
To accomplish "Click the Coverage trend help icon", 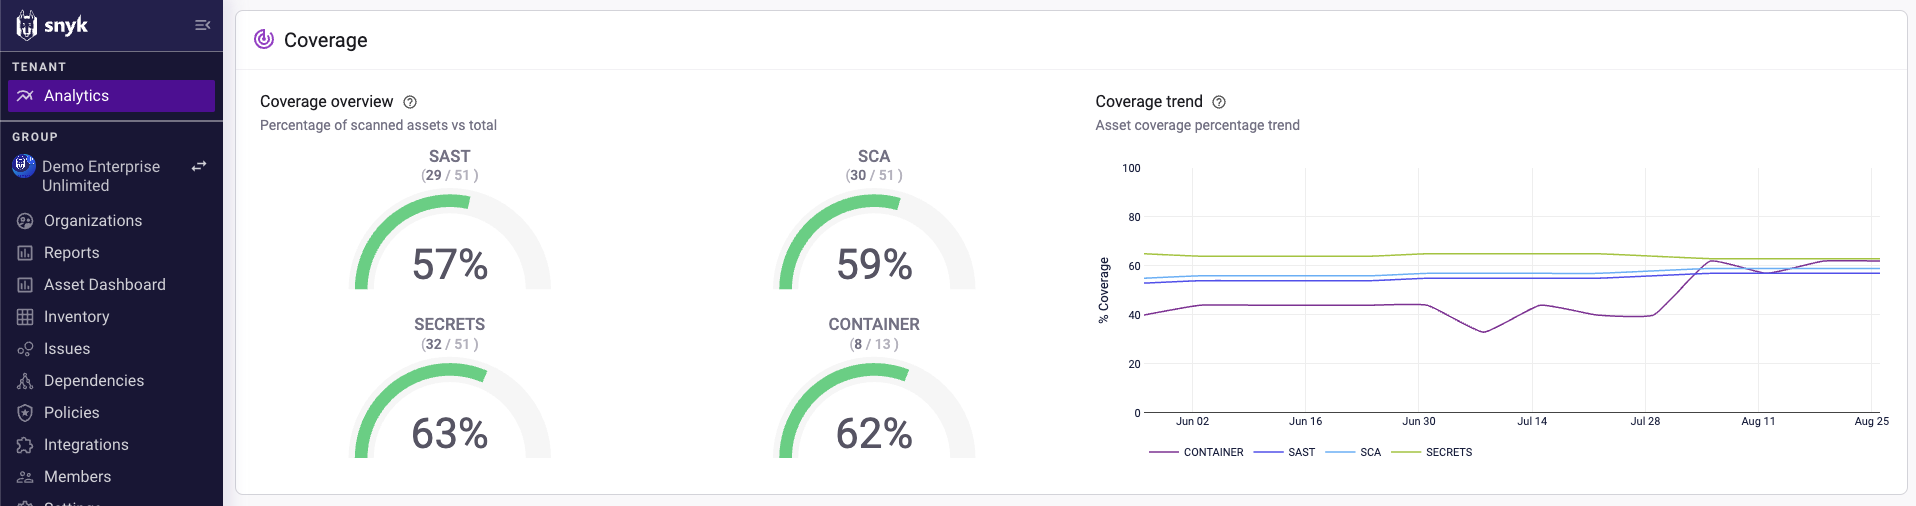I will [x=1219, y=102].
